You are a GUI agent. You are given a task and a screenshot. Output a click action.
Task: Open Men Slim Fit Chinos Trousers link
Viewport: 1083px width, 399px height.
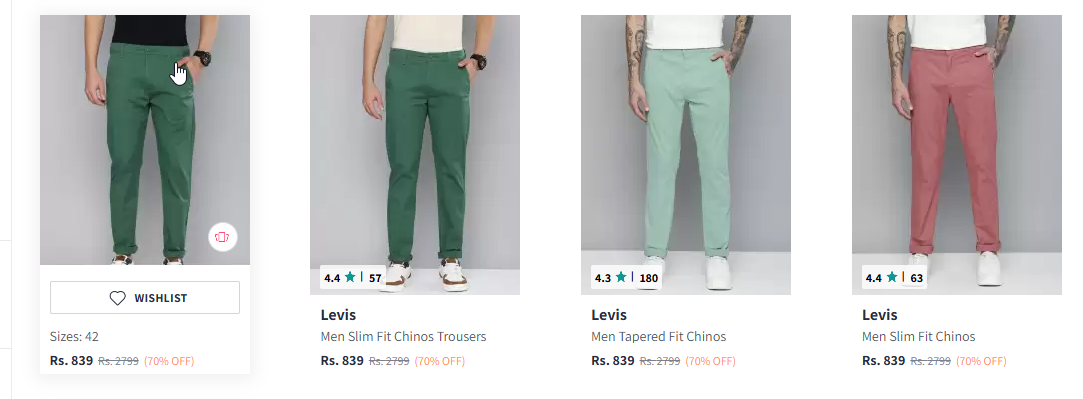[403, 337]
